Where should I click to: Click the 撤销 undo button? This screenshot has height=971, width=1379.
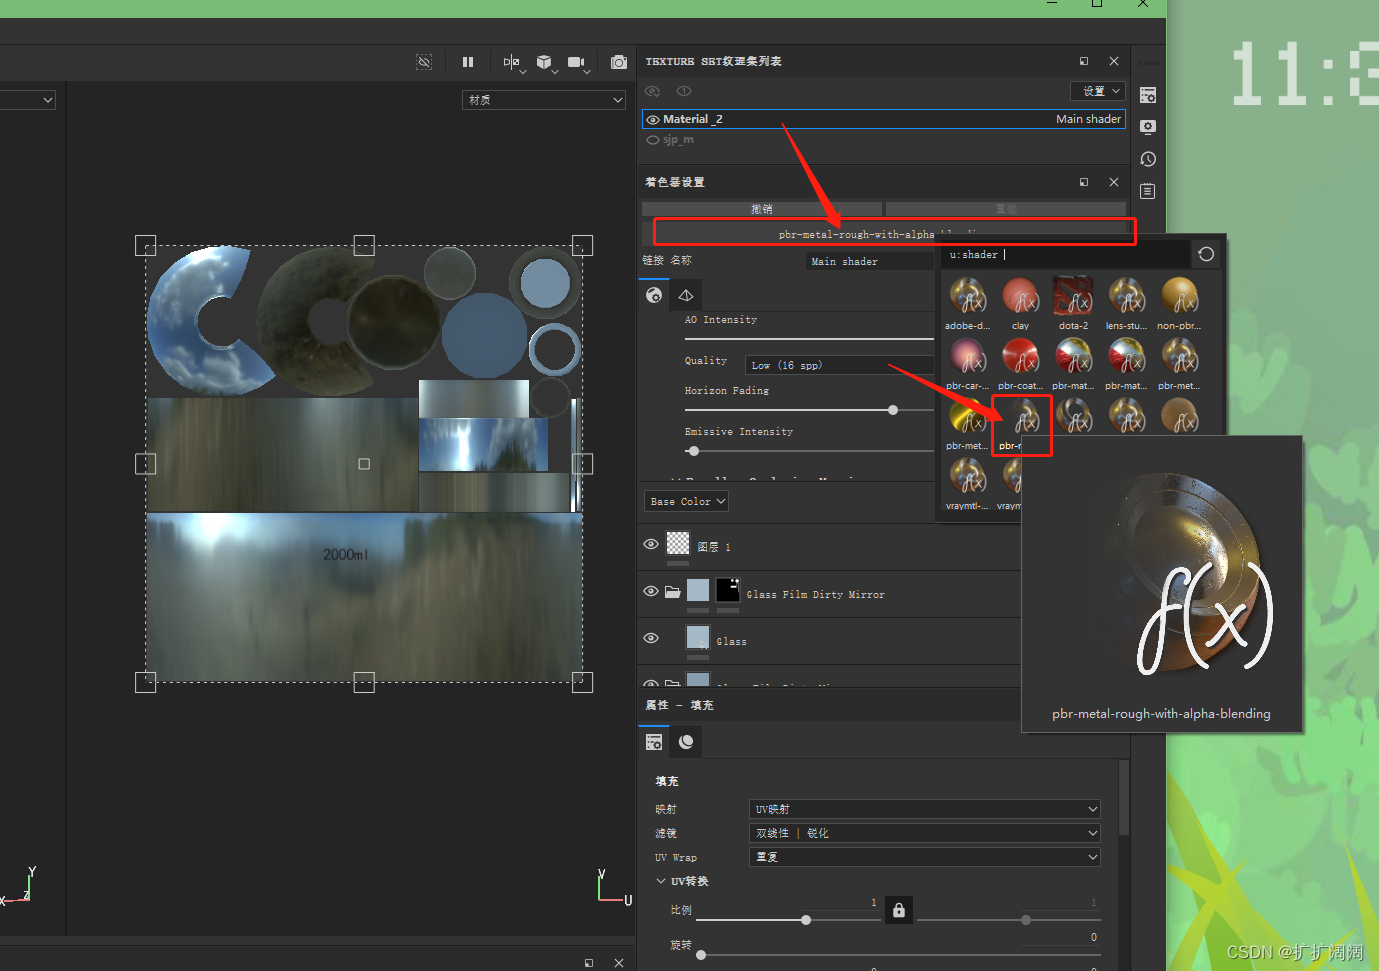pos(762,208)
